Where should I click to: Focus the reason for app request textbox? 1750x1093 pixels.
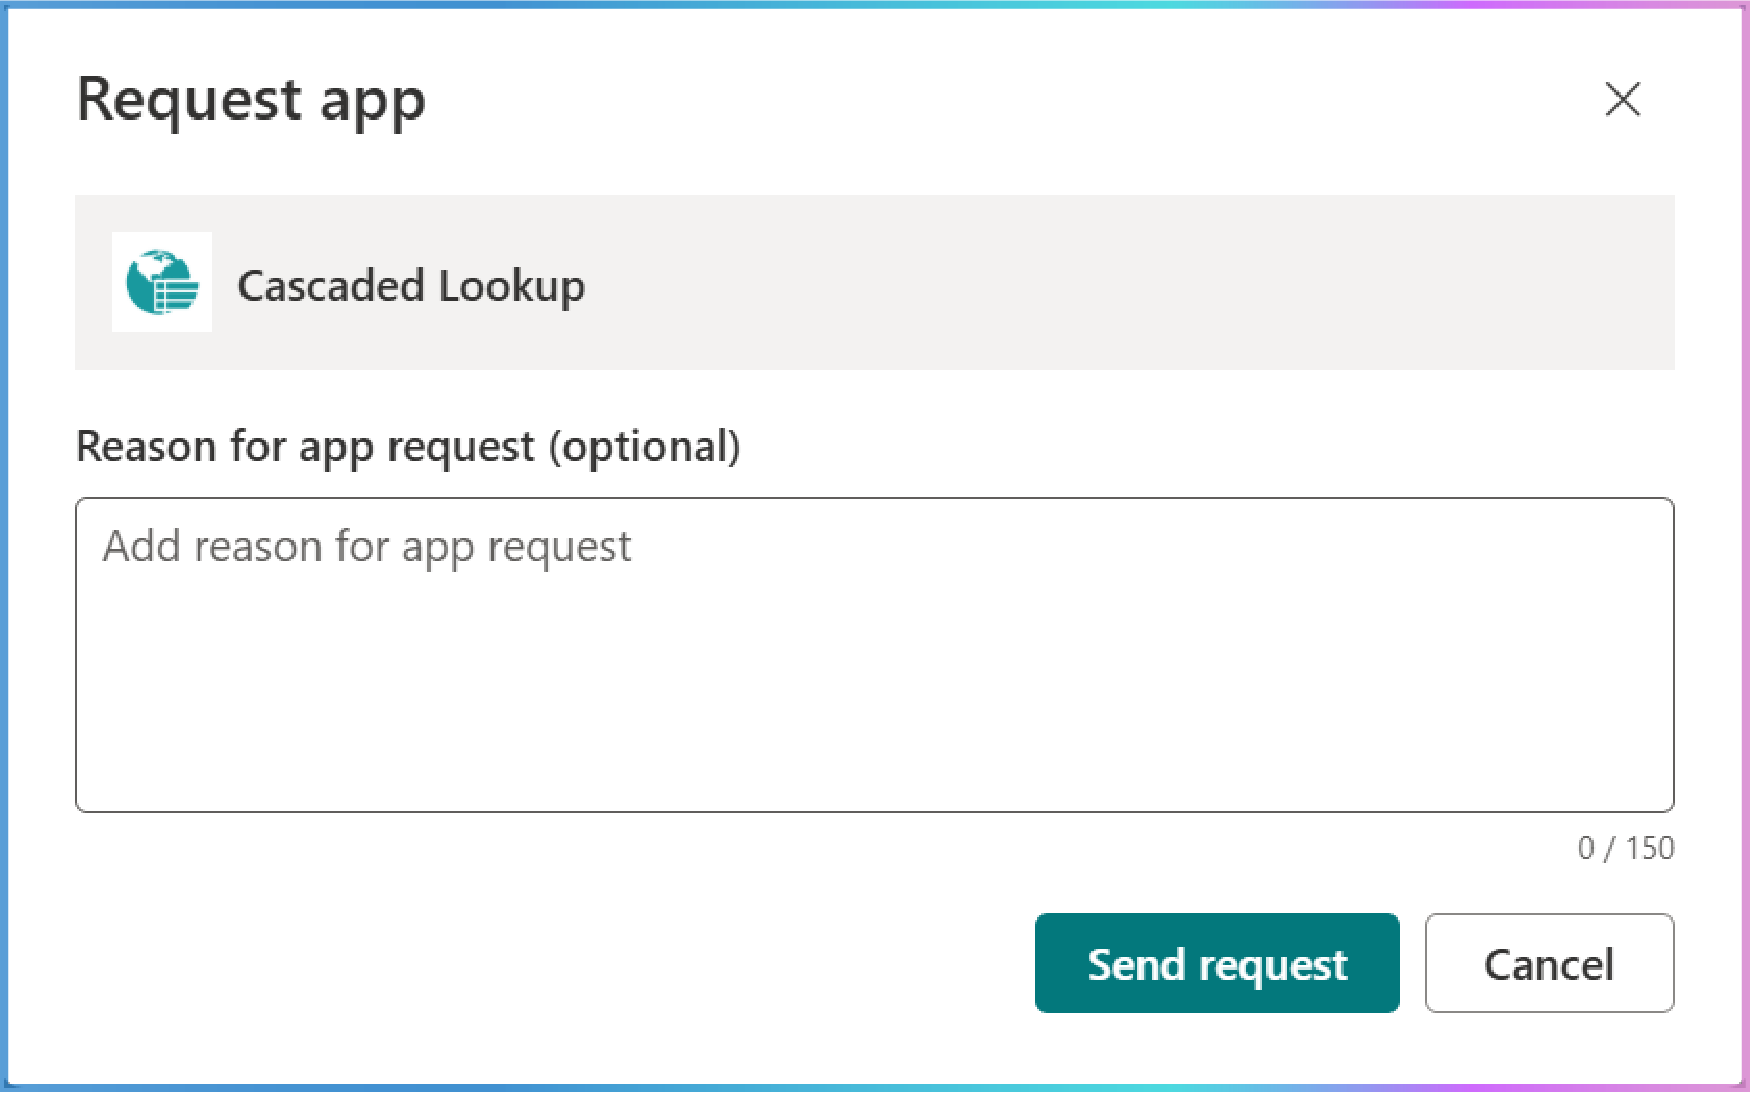(875, 655)
